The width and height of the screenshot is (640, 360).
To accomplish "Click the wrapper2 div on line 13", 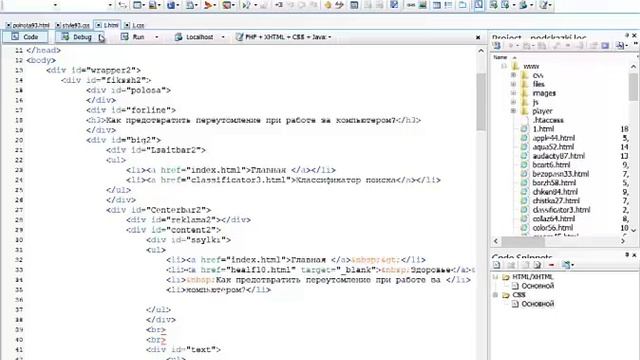I will (x=93, y=70).
